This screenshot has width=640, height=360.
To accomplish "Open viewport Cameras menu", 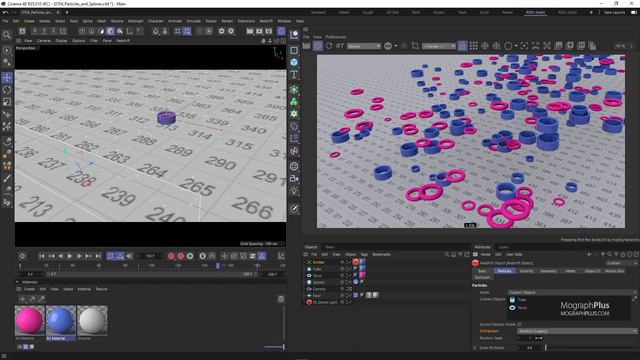I will tap(44, 41).
